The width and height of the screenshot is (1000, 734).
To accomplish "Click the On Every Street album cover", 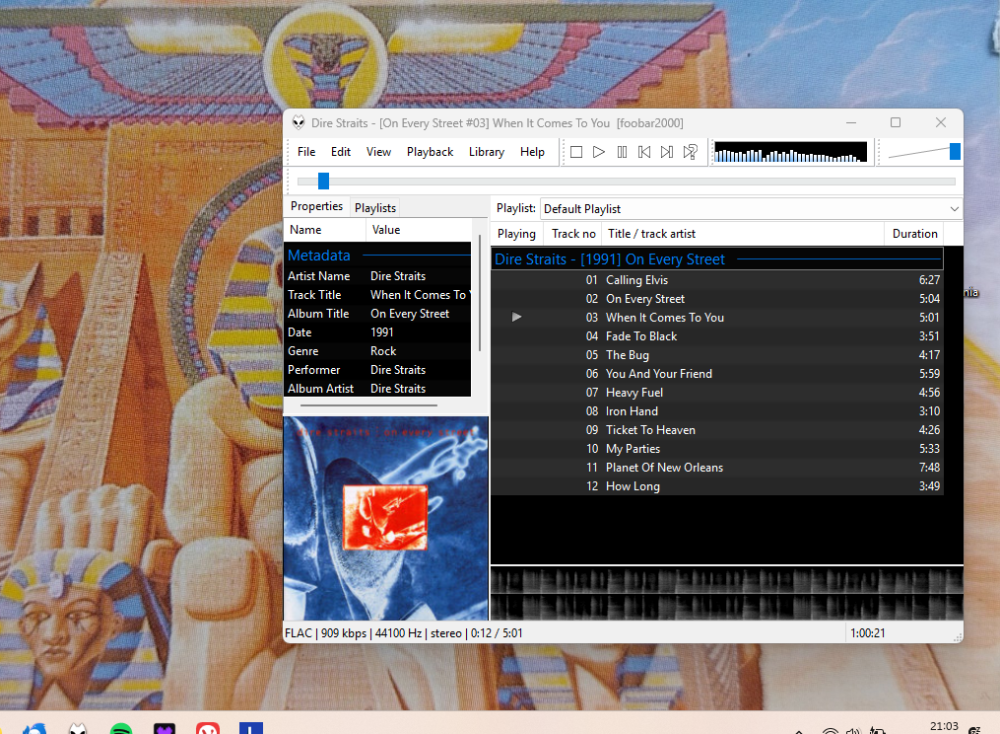I will (x=386, y=518).
